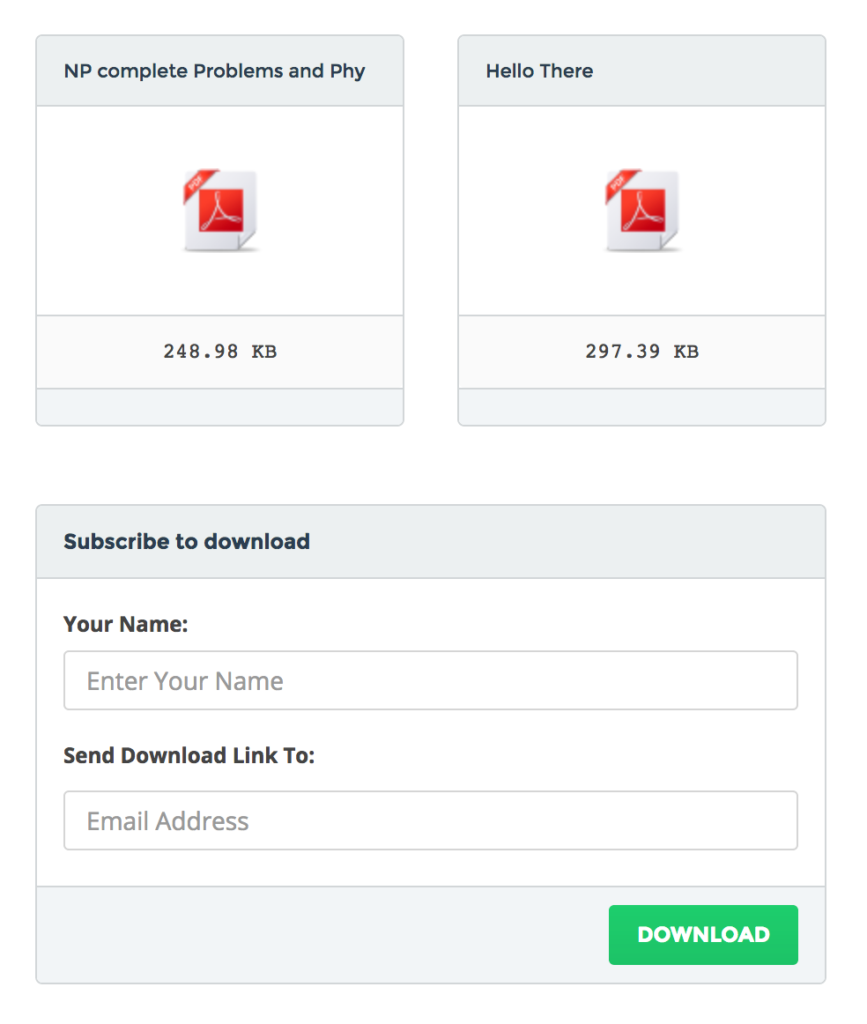The width and height of the screenshot is (867, 1024).
Task: Click the Email Address input field
Action: pos(430,820)
